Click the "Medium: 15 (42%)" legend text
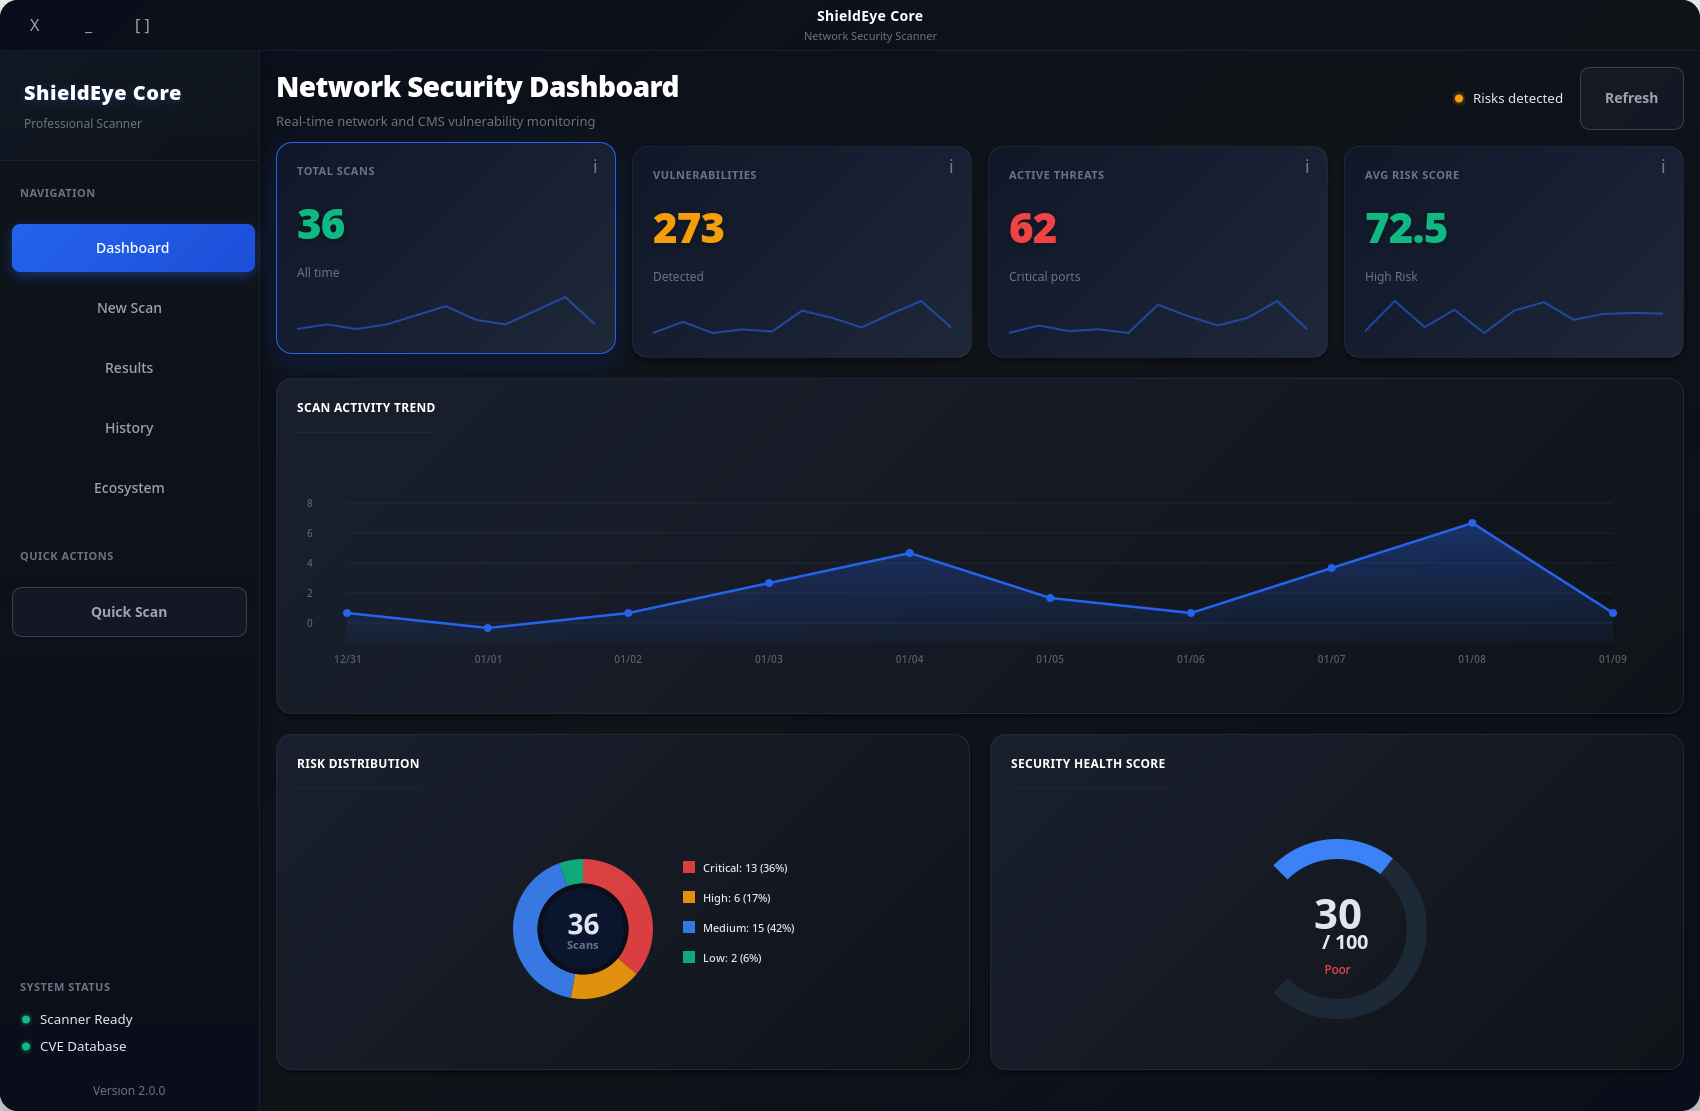 tap(749, 928)
